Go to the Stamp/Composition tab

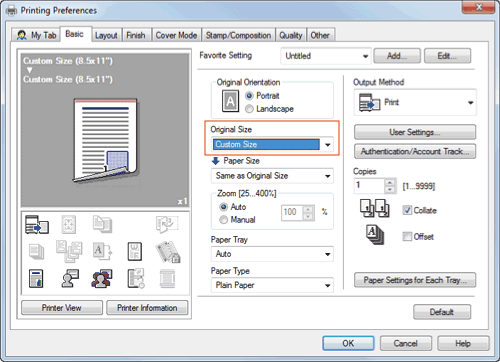(x=238, y=35)
